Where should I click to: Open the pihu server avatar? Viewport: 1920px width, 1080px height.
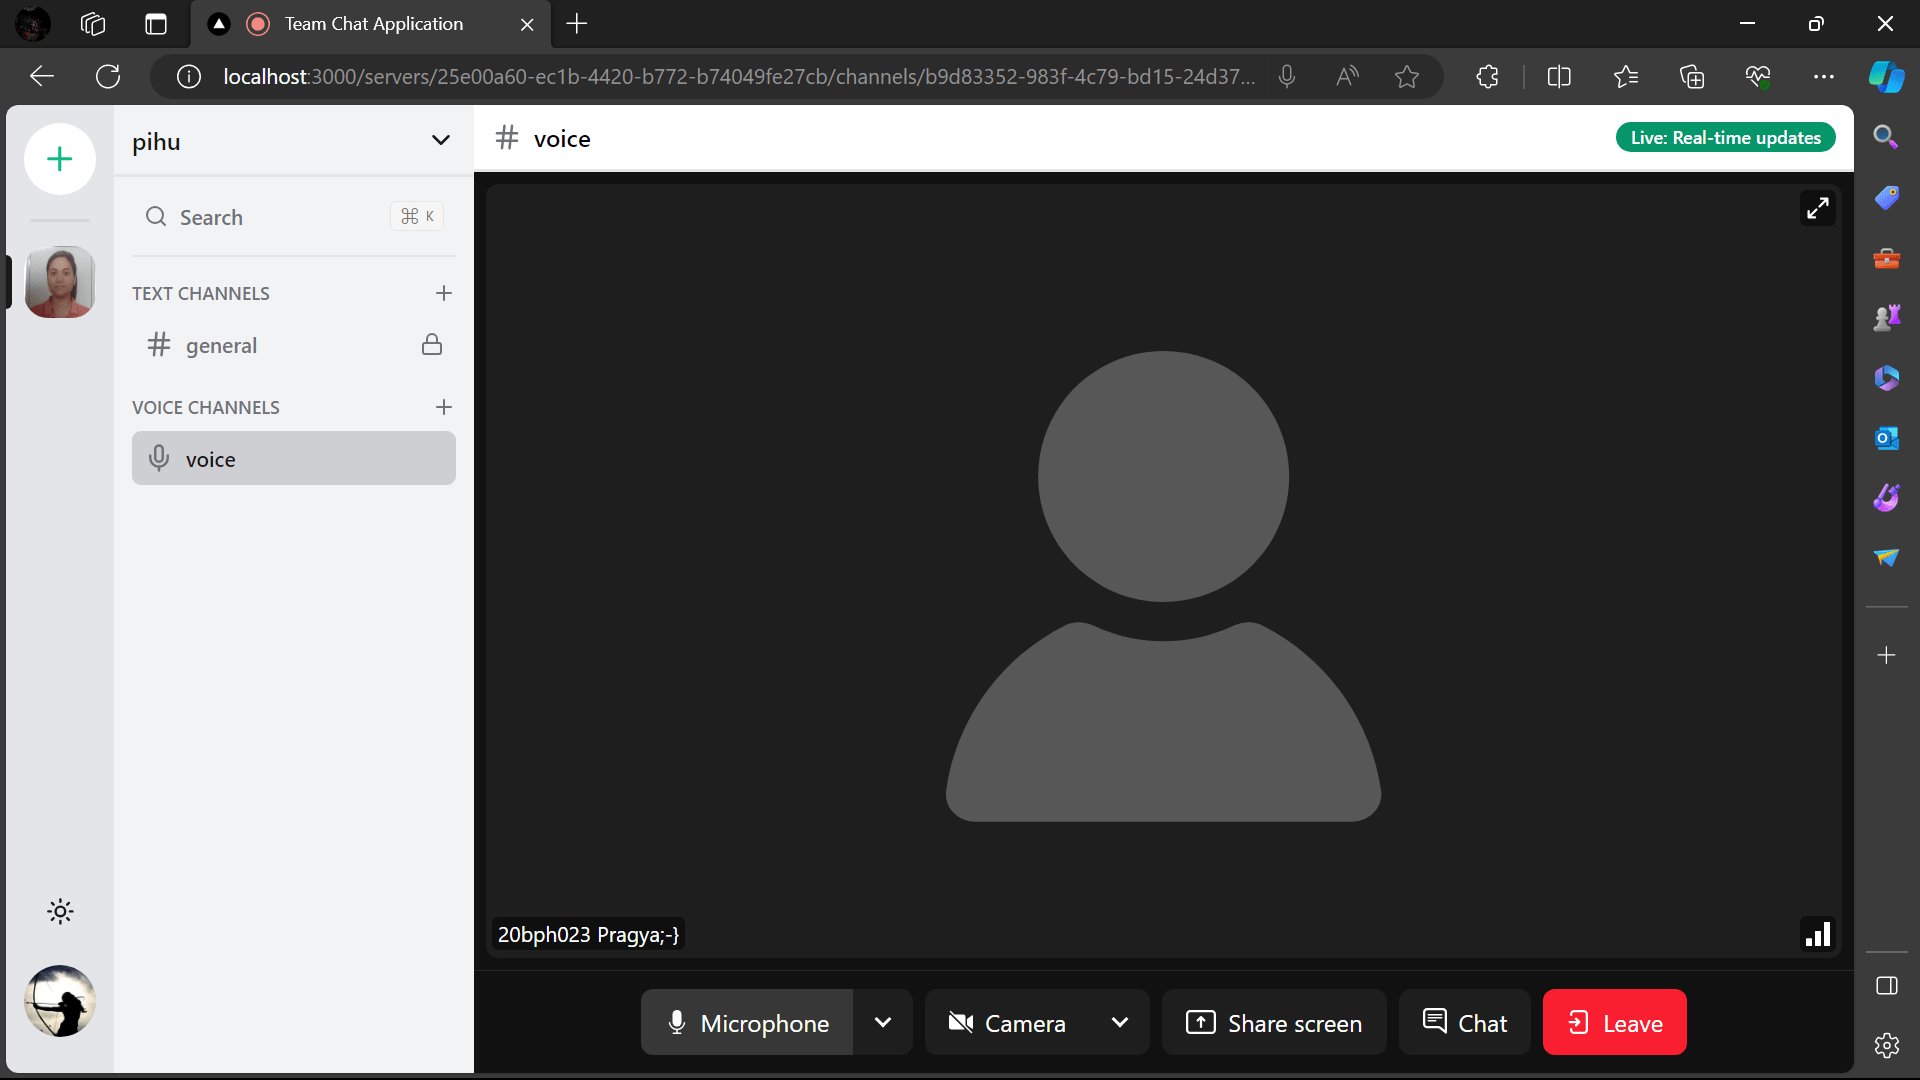click(x=60, y=282)
